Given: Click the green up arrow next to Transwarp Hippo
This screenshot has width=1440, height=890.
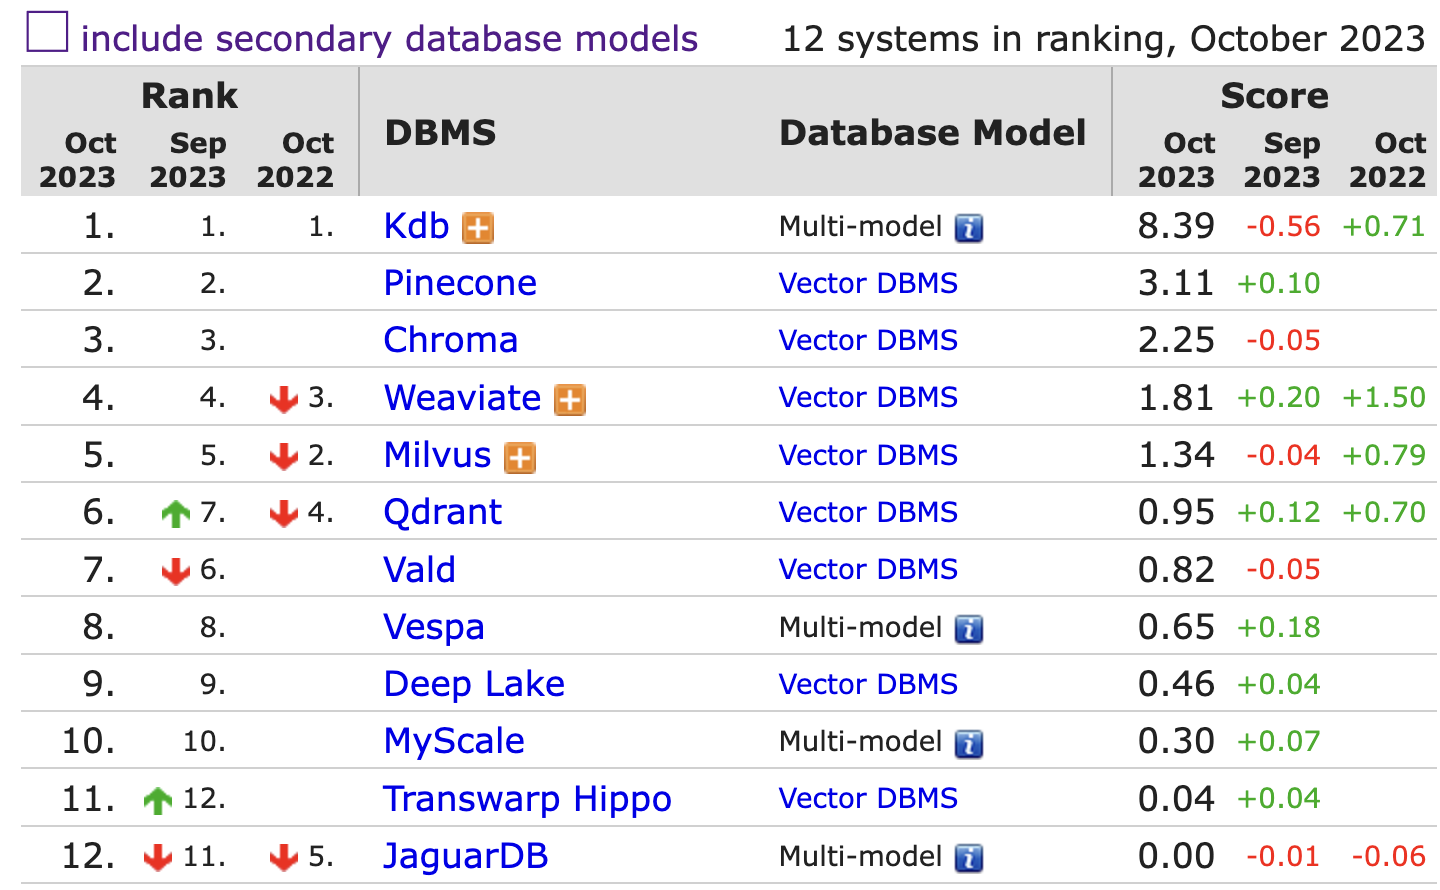Looking at the screenshot, I should pos(159,799).
